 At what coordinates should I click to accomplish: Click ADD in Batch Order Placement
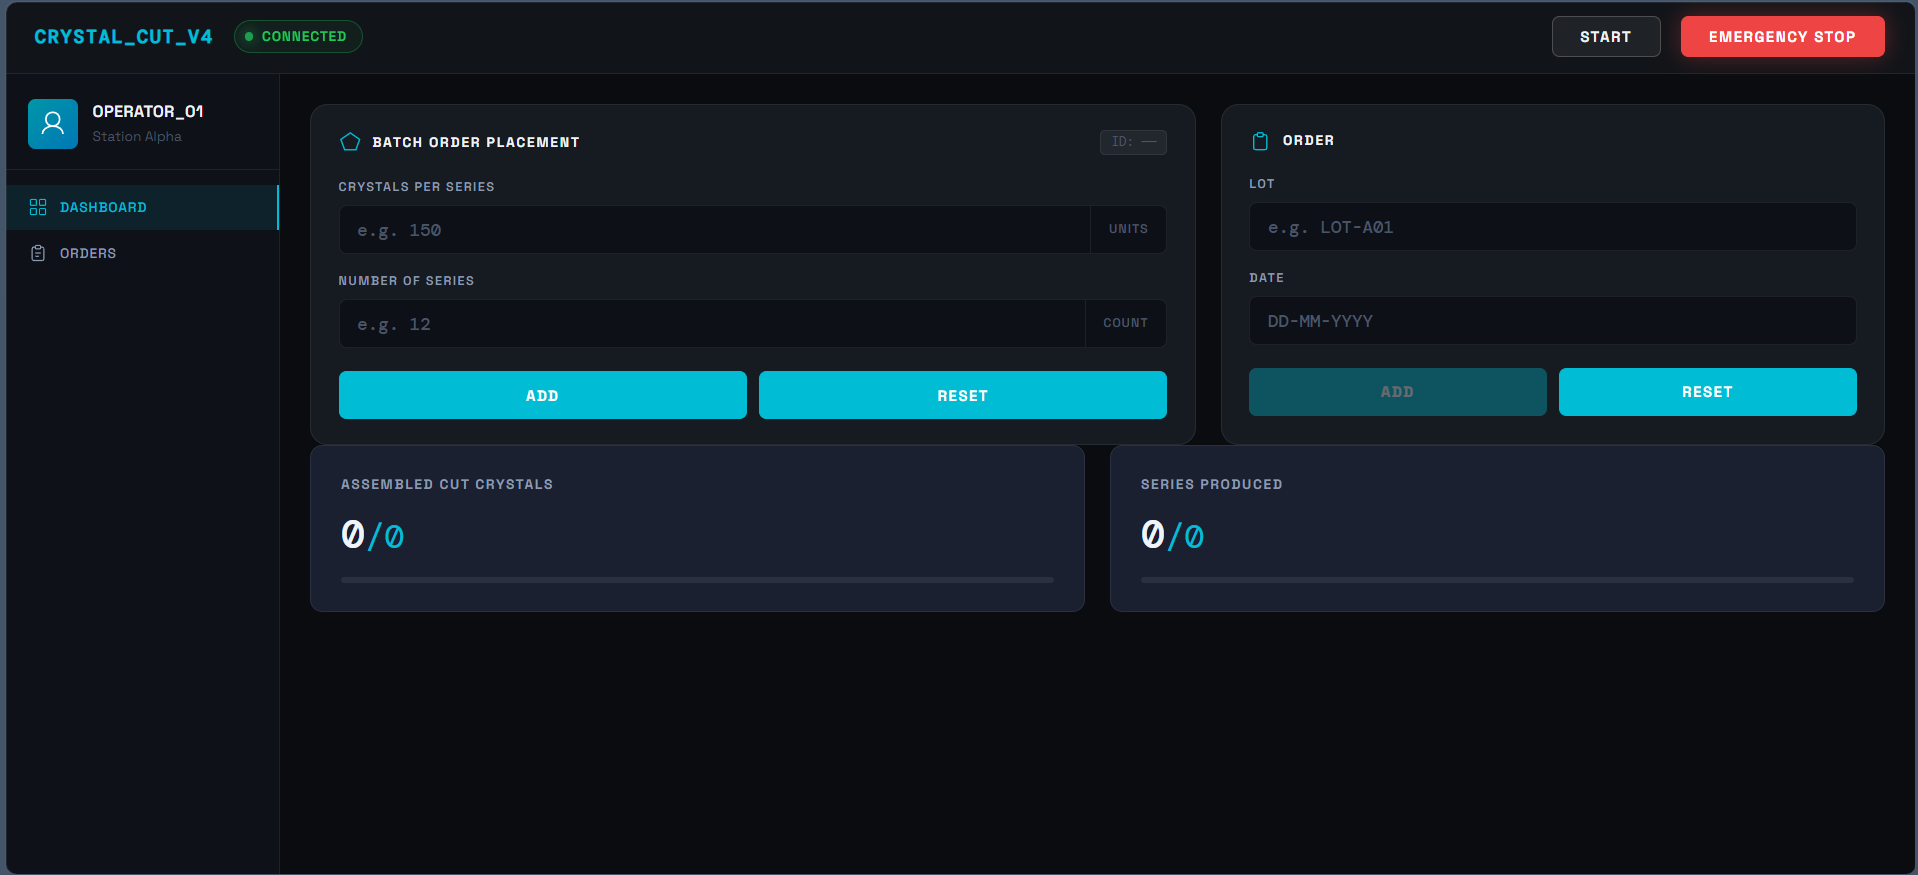pos(543,395)
